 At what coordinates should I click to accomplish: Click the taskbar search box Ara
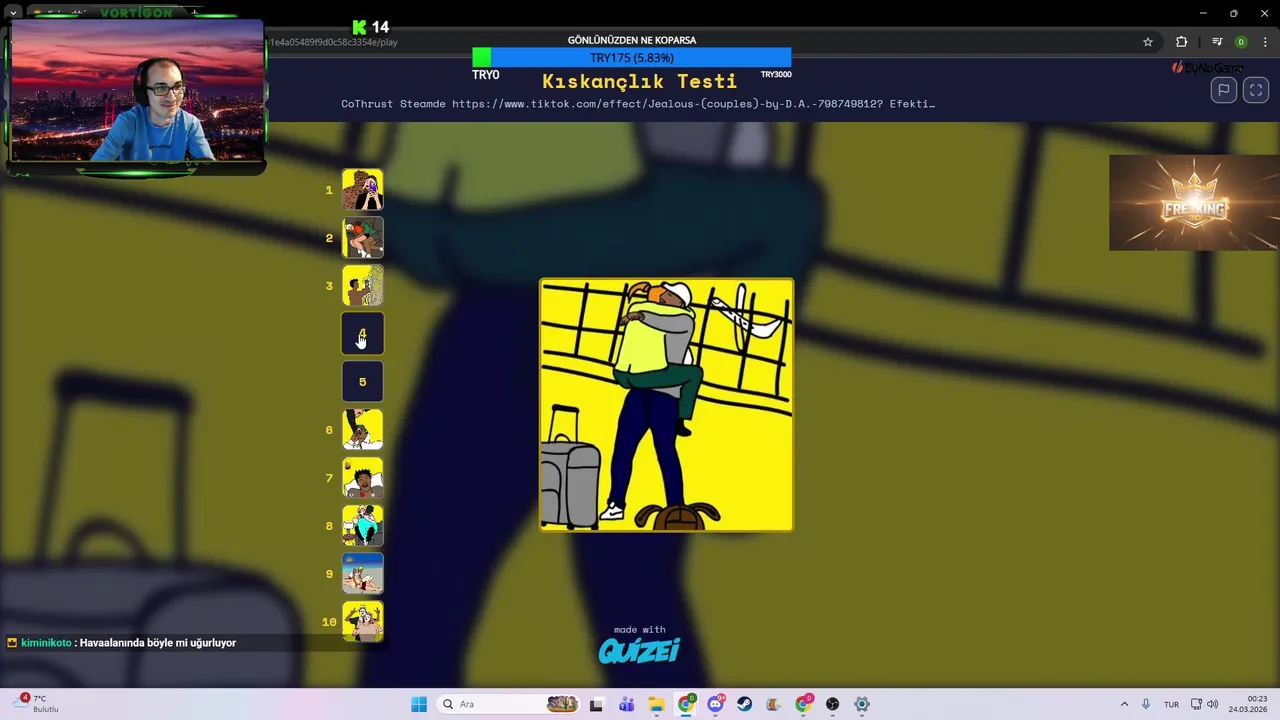tap(510, 704)
